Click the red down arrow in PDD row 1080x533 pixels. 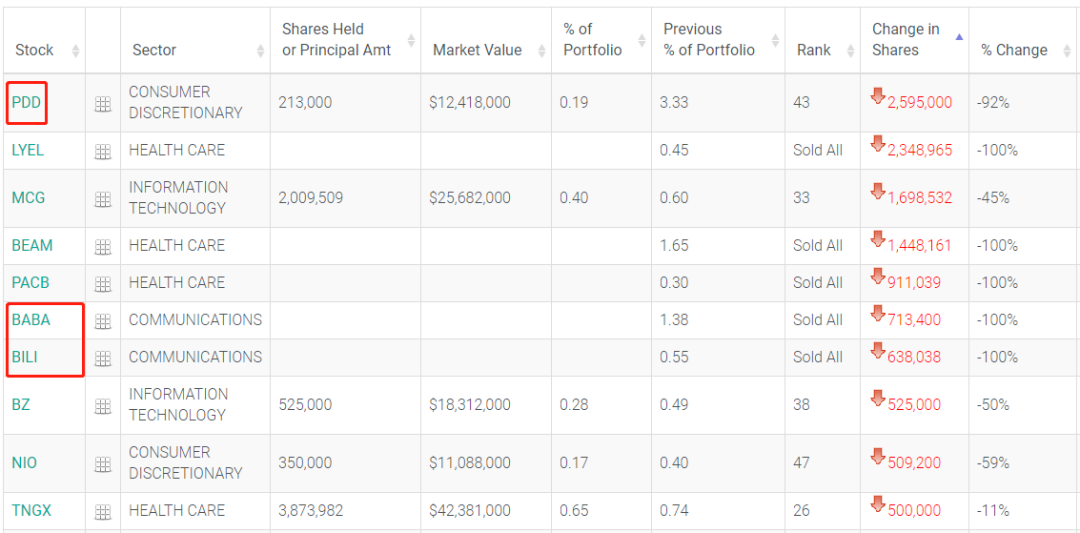click(x=878, y=96)
